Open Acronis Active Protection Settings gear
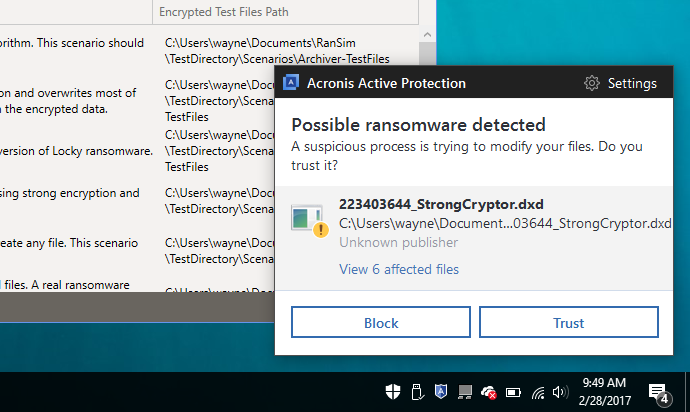 tap(591, 83)
